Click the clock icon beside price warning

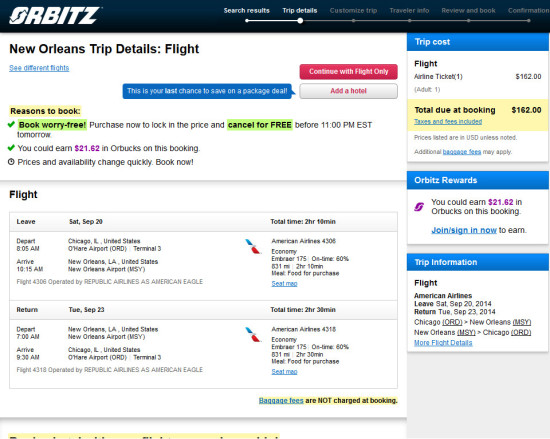coord(11,162)
